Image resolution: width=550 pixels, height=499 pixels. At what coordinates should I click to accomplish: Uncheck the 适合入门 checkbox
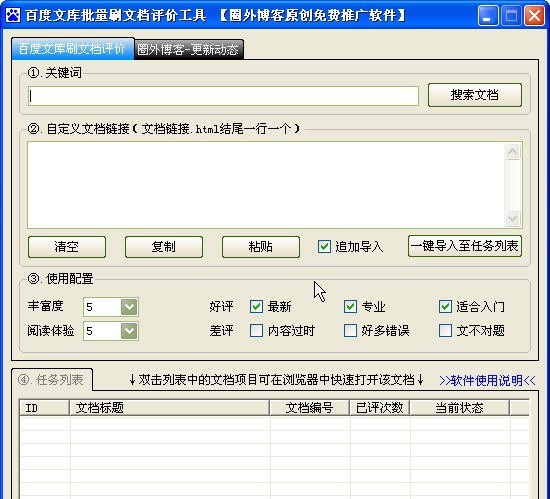point(445,306)
